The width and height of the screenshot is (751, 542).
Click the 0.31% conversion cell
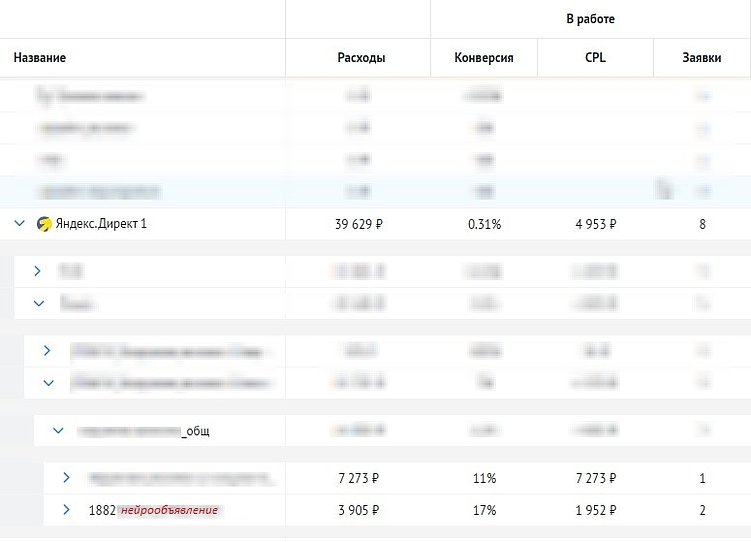[x=484, y=224]
